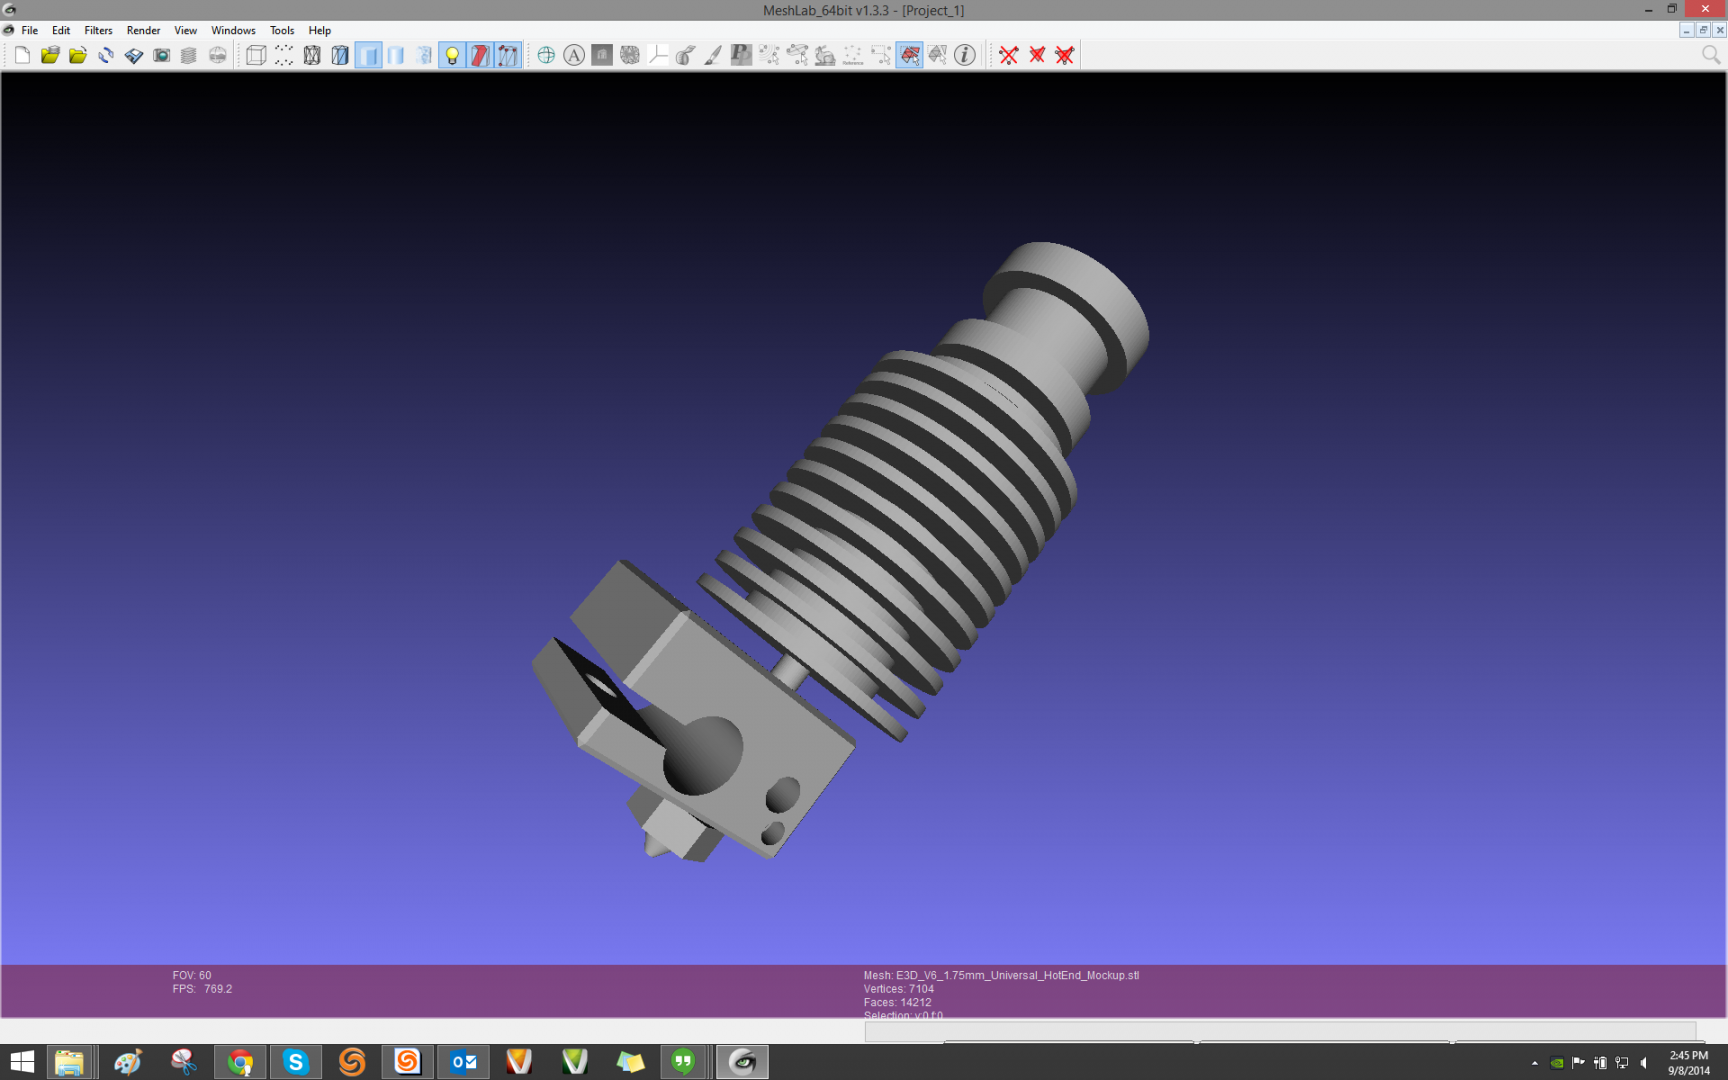Image resolution: width=1728 pixels, height=1080 pixels.
Task: Select the Z-Painting brush tool
Action: pos(713,56)
